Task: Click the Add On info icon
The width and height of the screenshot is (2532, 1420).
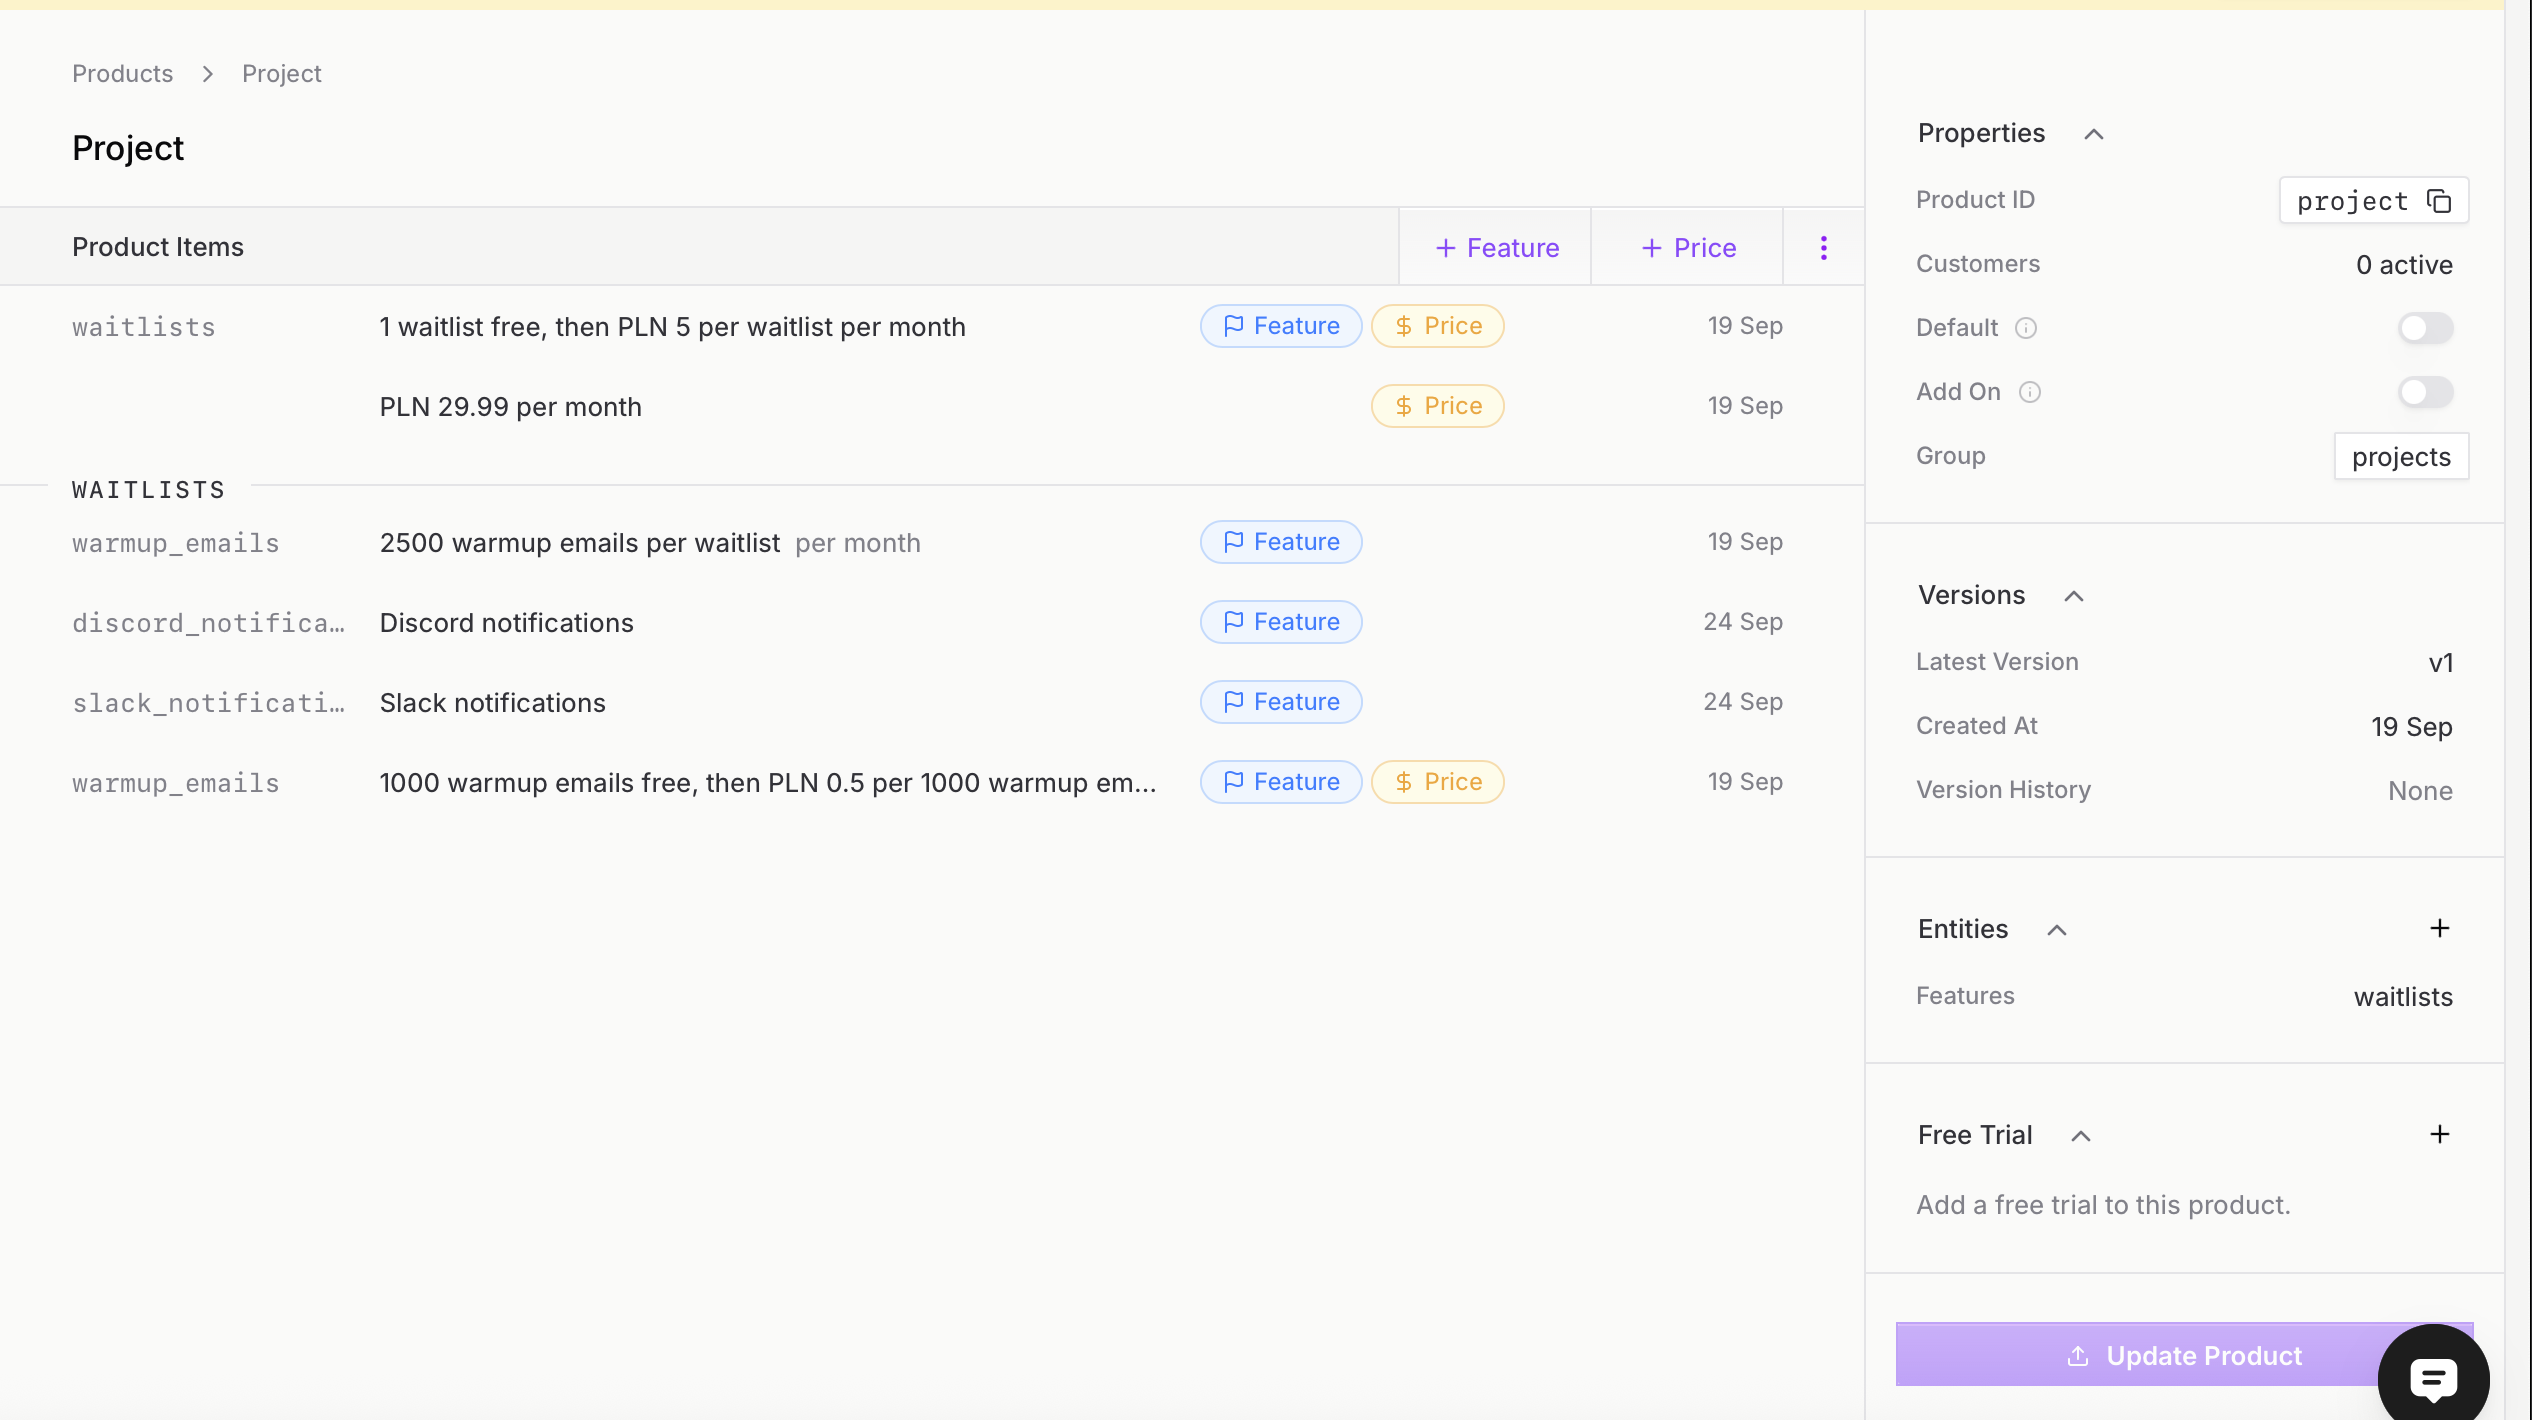Action: (2029, 392)
